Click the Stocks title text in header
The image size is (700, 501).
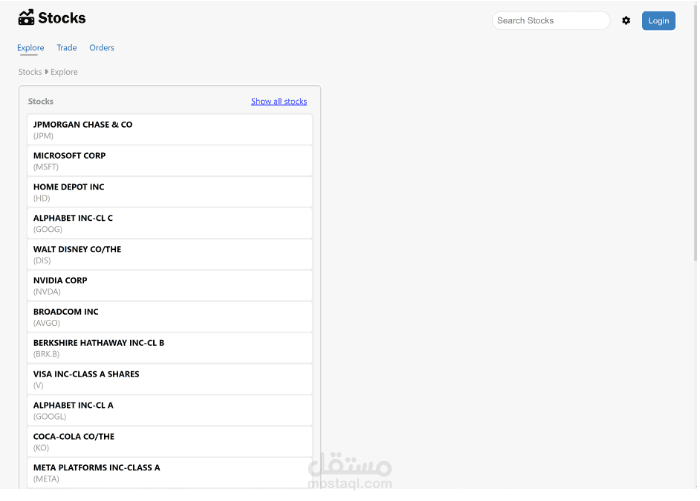point(62,18)
